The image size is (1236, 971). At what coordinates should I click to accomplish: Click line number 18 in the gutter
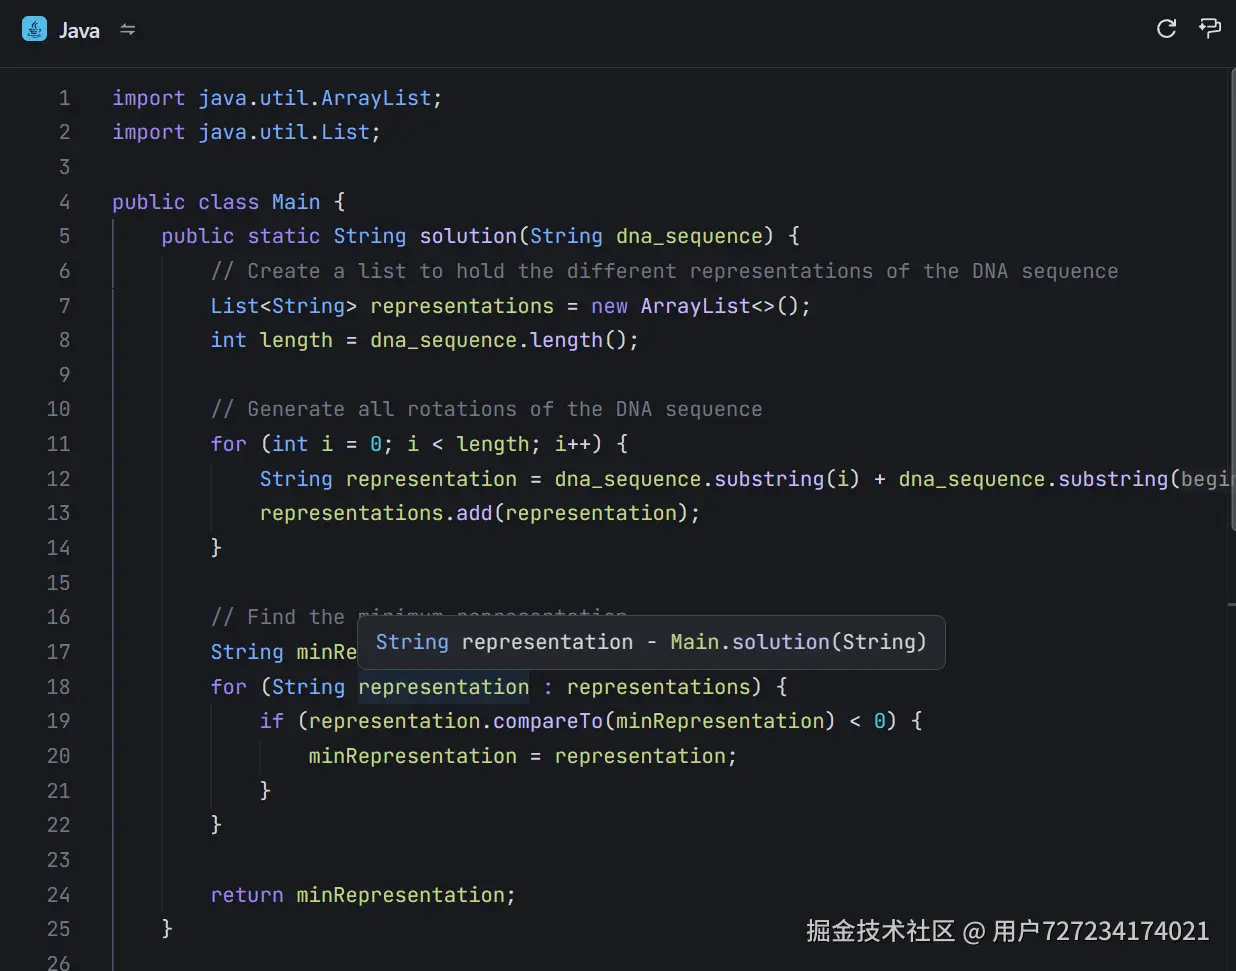click(x=58, y=687)
